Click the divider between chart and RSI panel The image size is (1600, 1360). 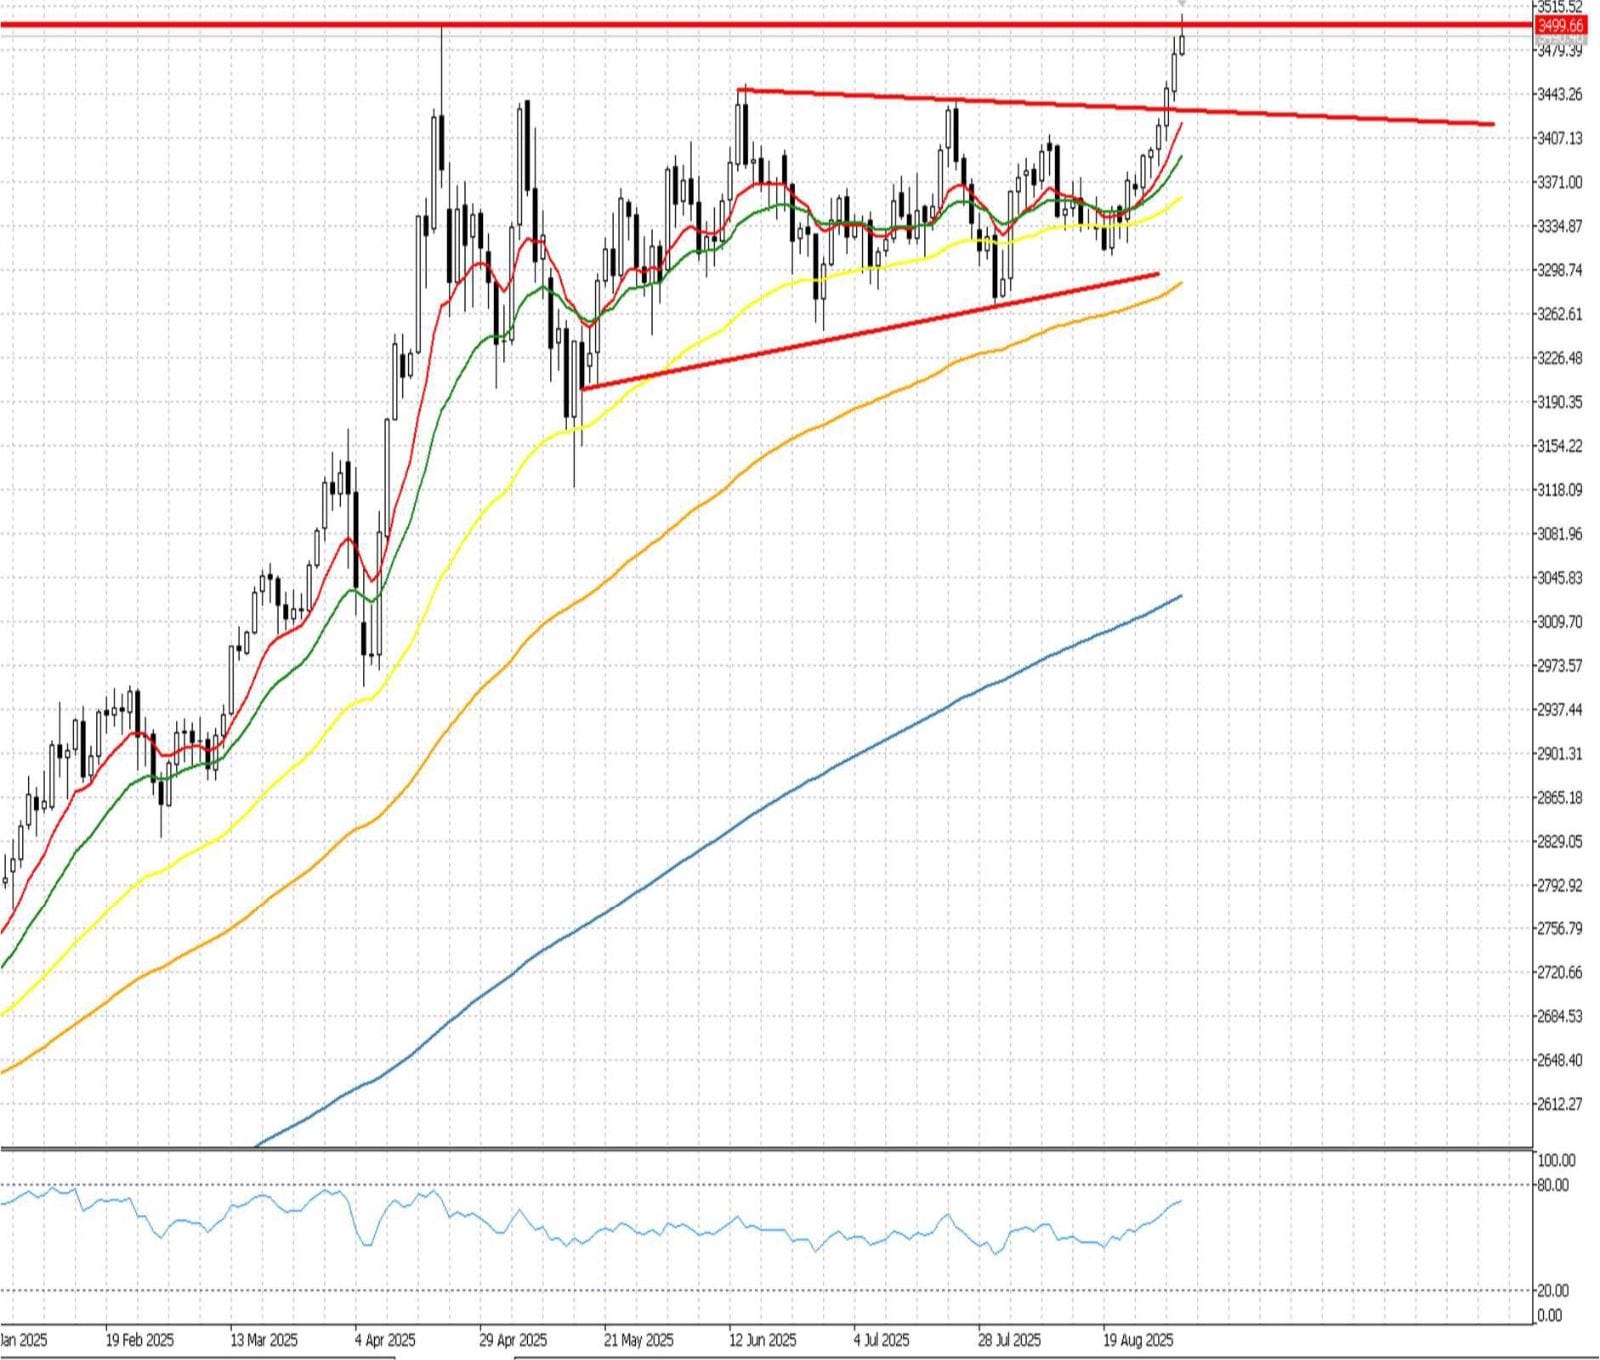(760, 1148)
